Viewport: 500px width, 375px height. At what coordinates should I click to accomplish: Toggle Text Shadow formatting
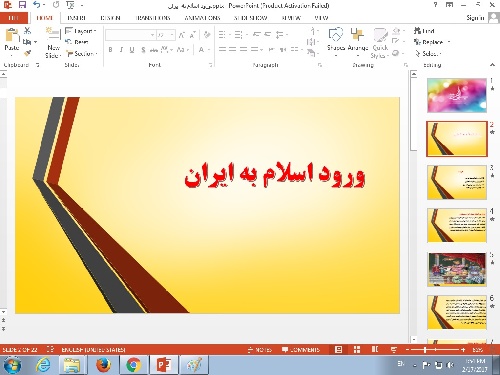pyautogui.click(x=143, y=50)
